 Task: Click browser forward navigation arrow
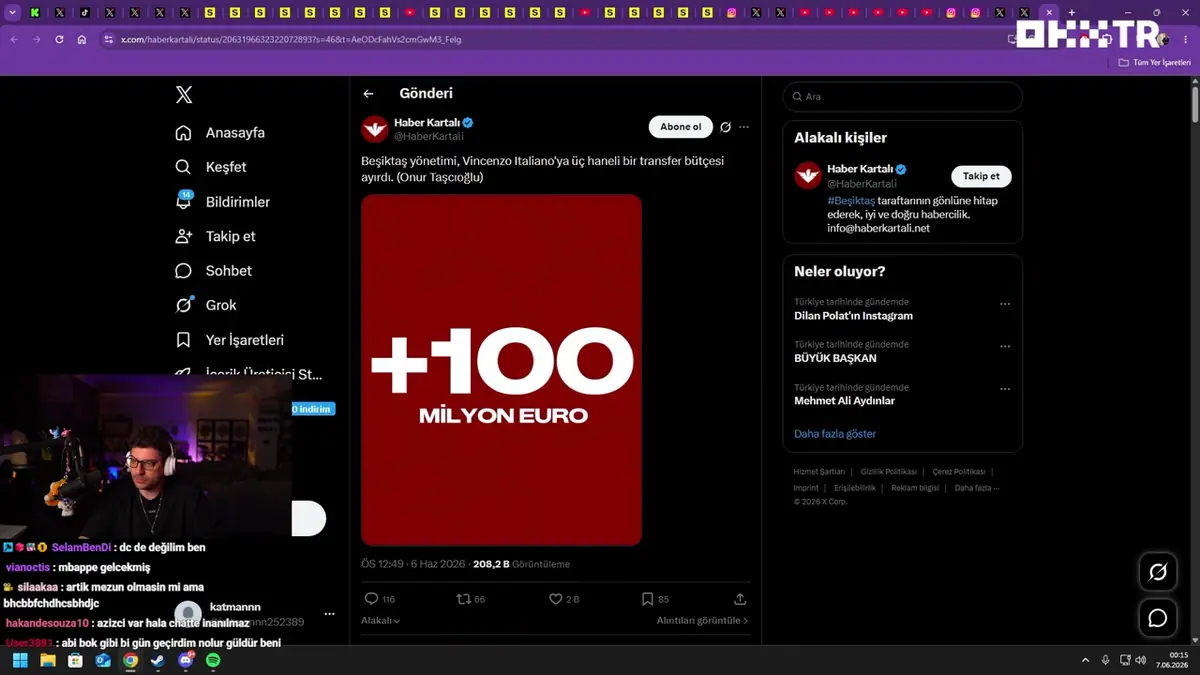(x=36, y=39)
